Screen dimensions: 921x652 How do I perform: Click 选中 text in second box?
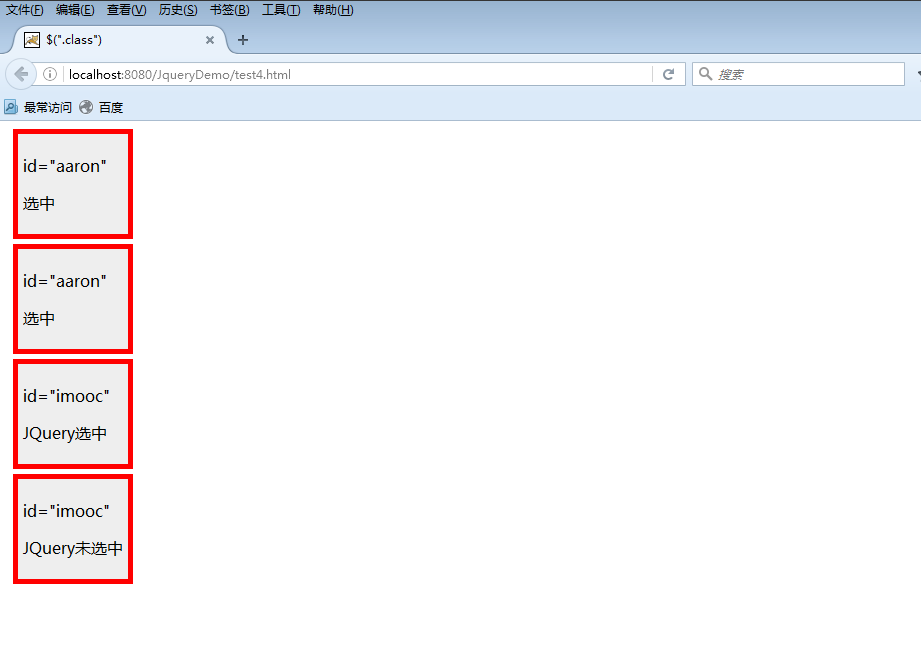(x=39, y=319)
